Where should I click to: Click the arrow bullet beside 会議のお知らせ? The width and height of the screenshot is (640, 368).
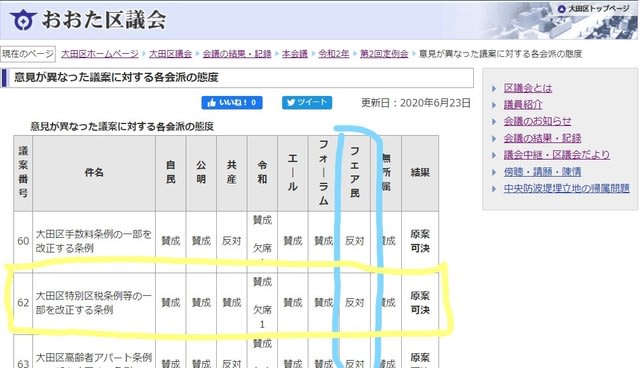494,122
